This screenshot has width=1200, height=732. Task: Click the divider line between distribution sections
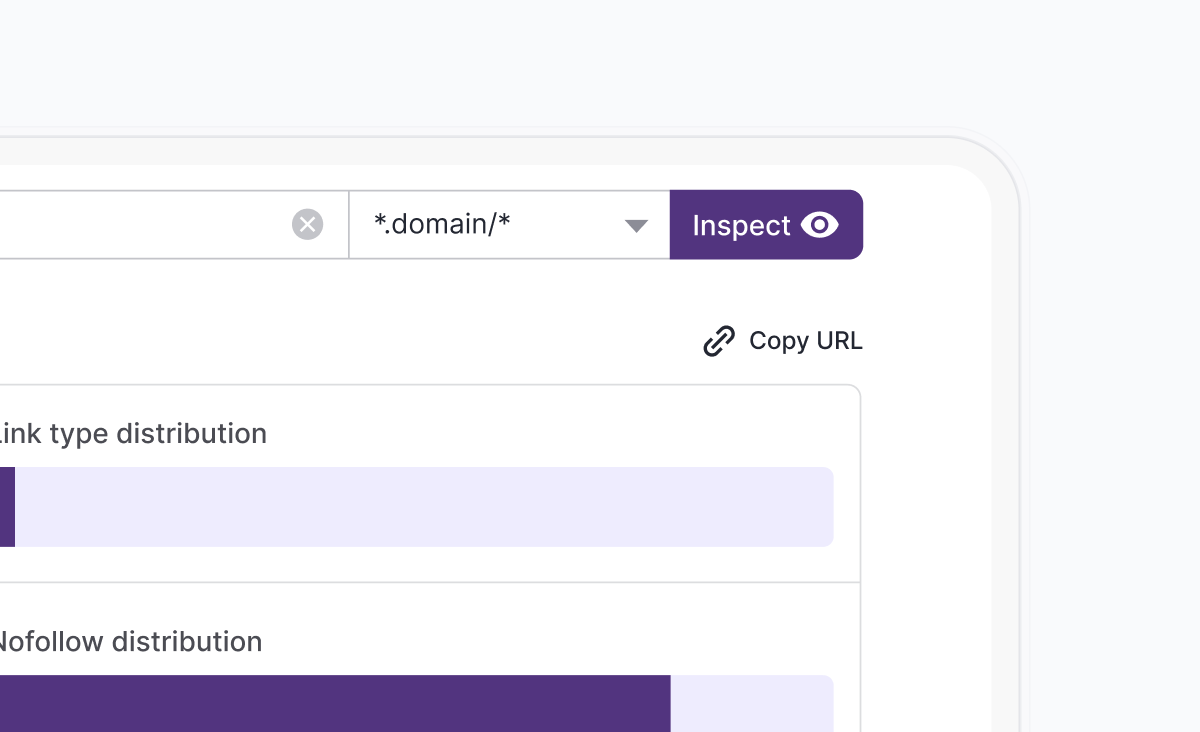click(430, 582)
